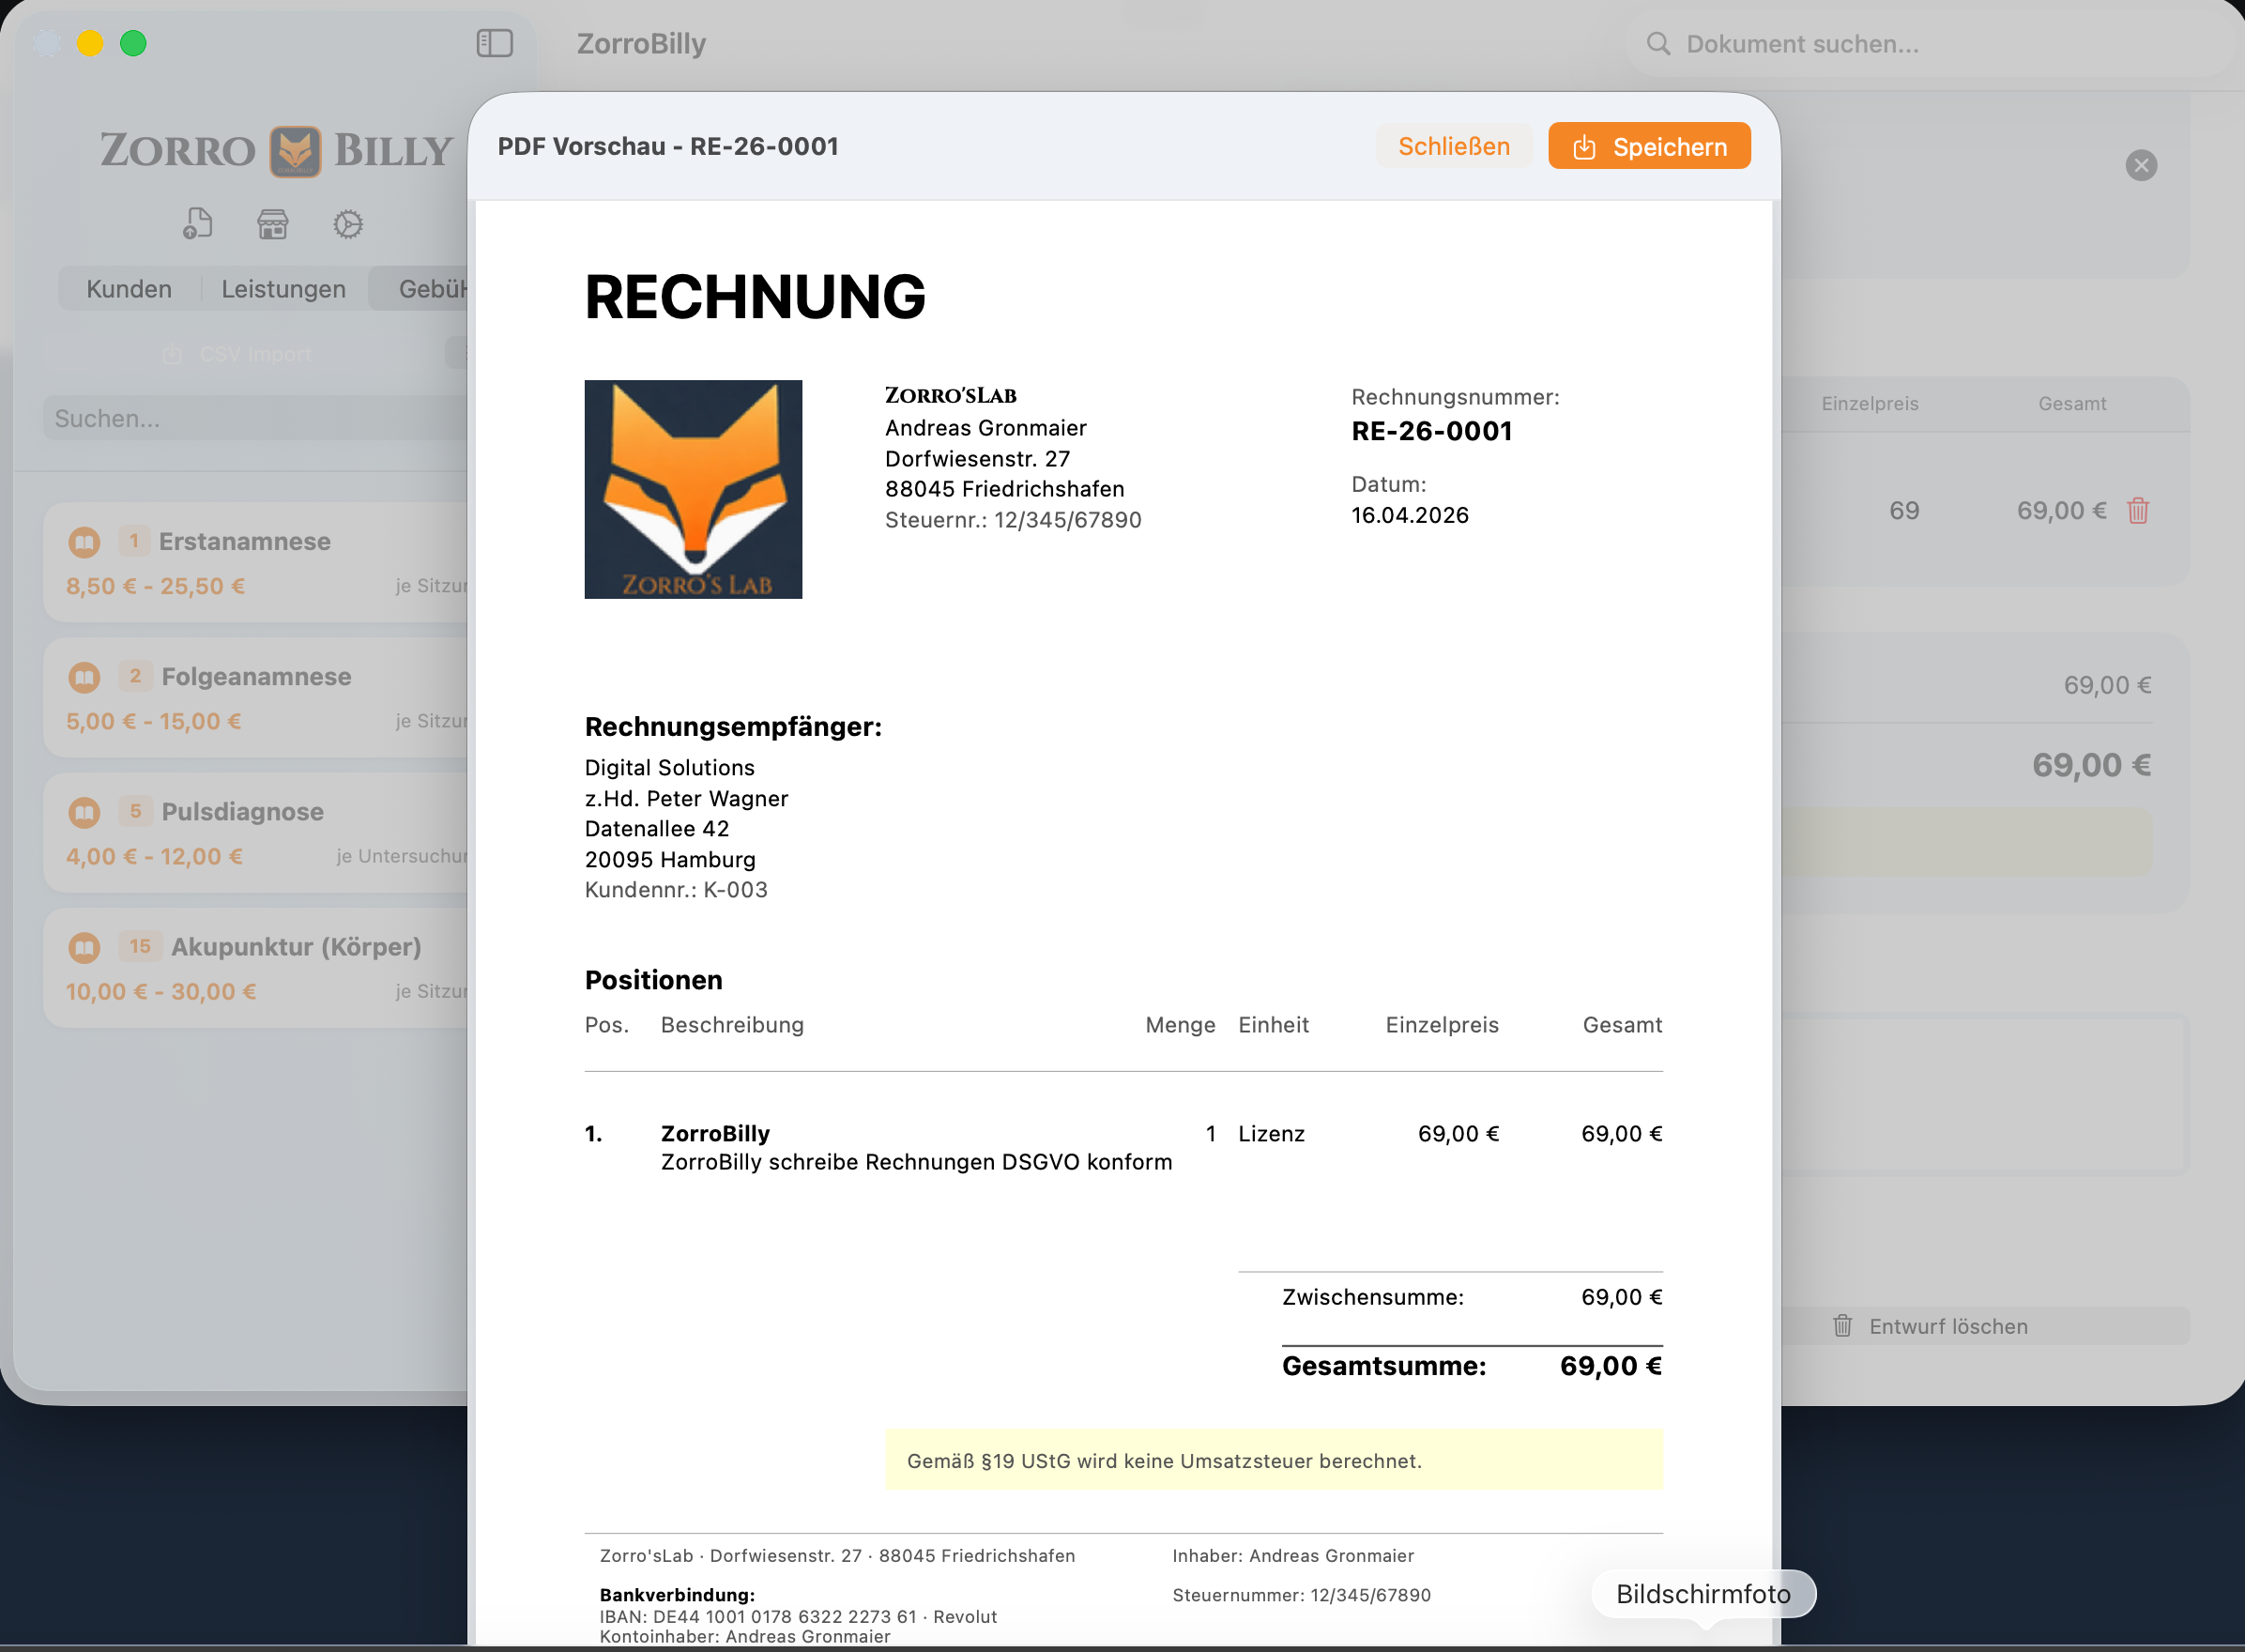Click the invoice number RE-26-0001 in preview
Image resolution: width=2245 pixels, height=1652 pixels.
[x=1432, y=431]
